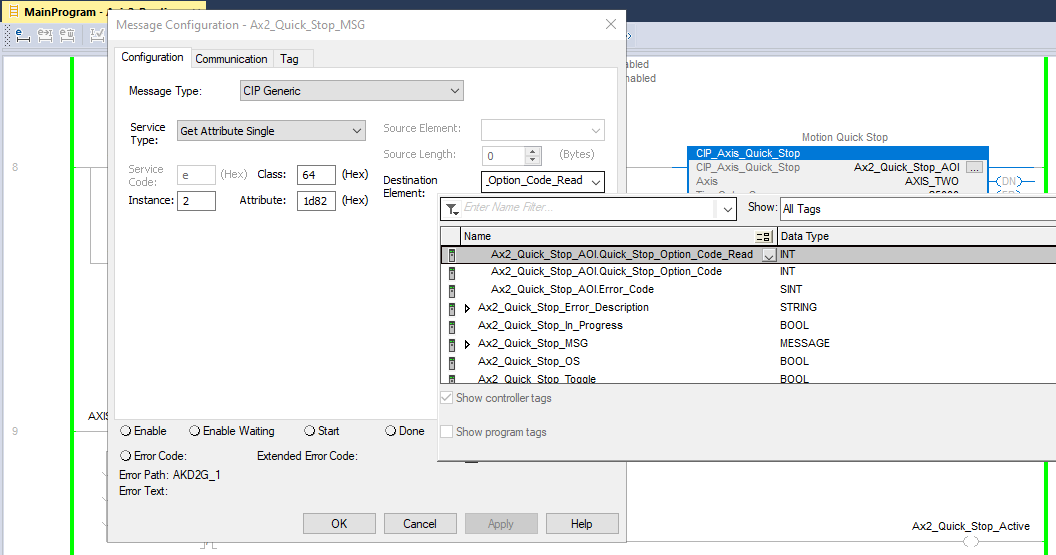This screenshot has width=1056, height=555.
Task: Click the Done status indicator
Action: point(391,430)
